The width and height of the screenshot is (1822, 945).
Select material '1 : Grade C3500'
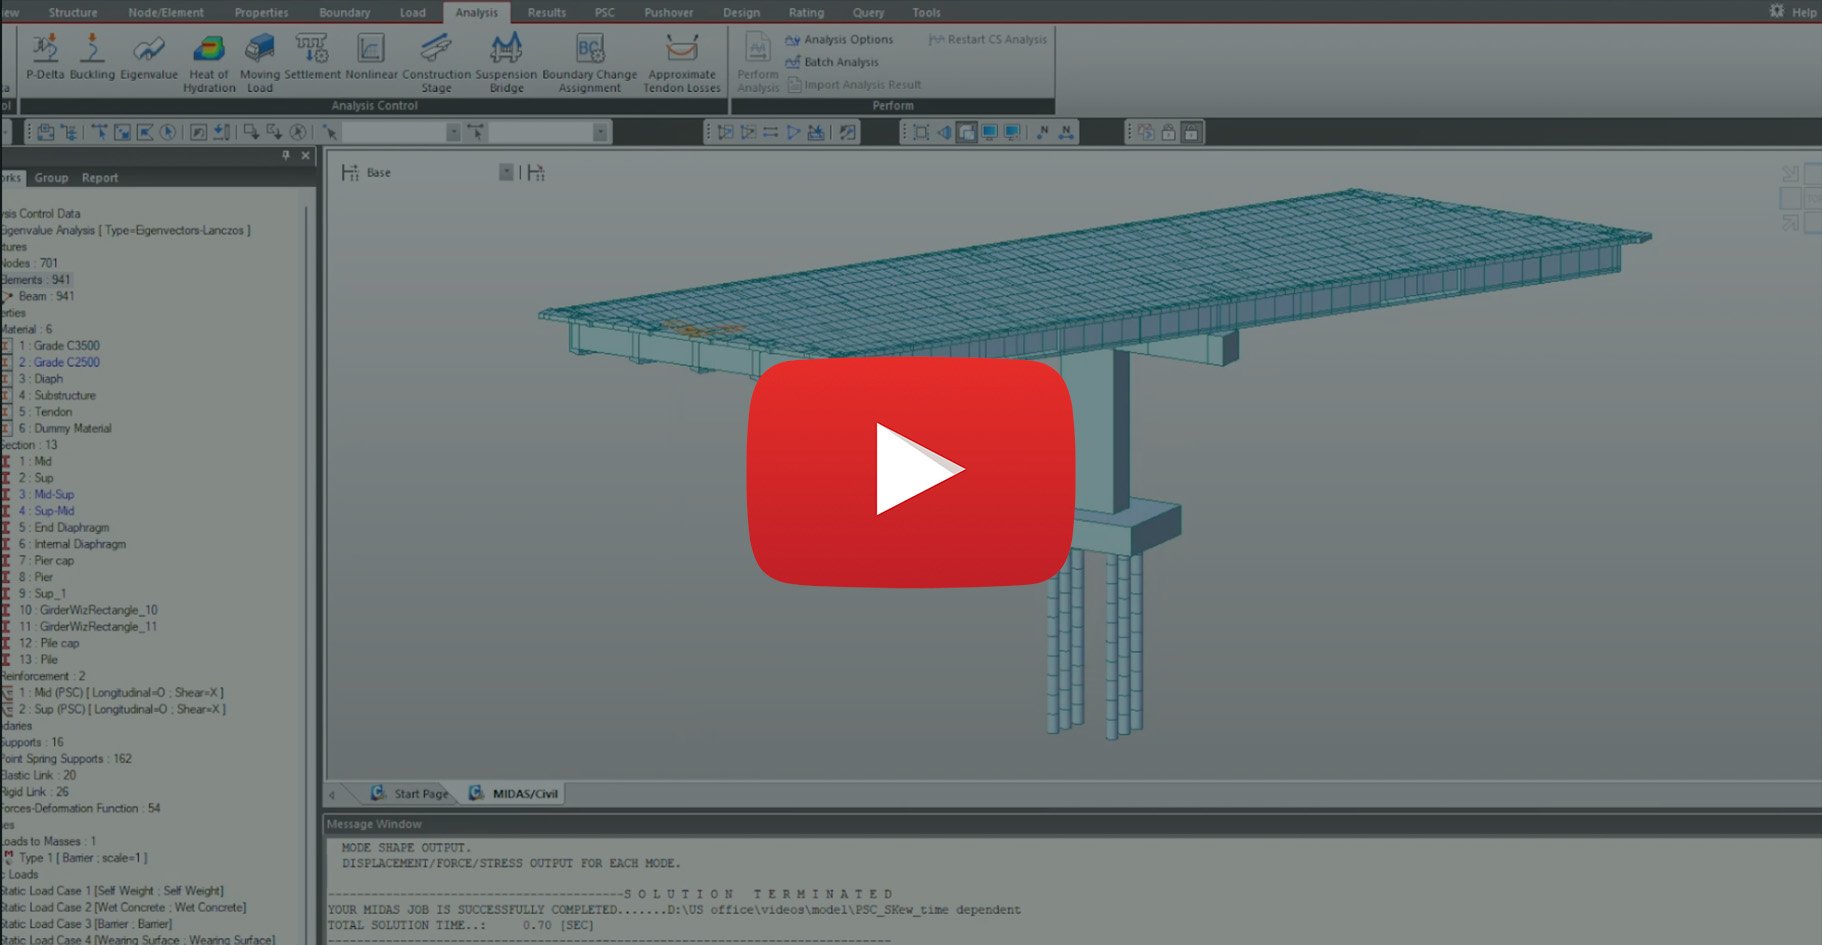click(58, 346)
